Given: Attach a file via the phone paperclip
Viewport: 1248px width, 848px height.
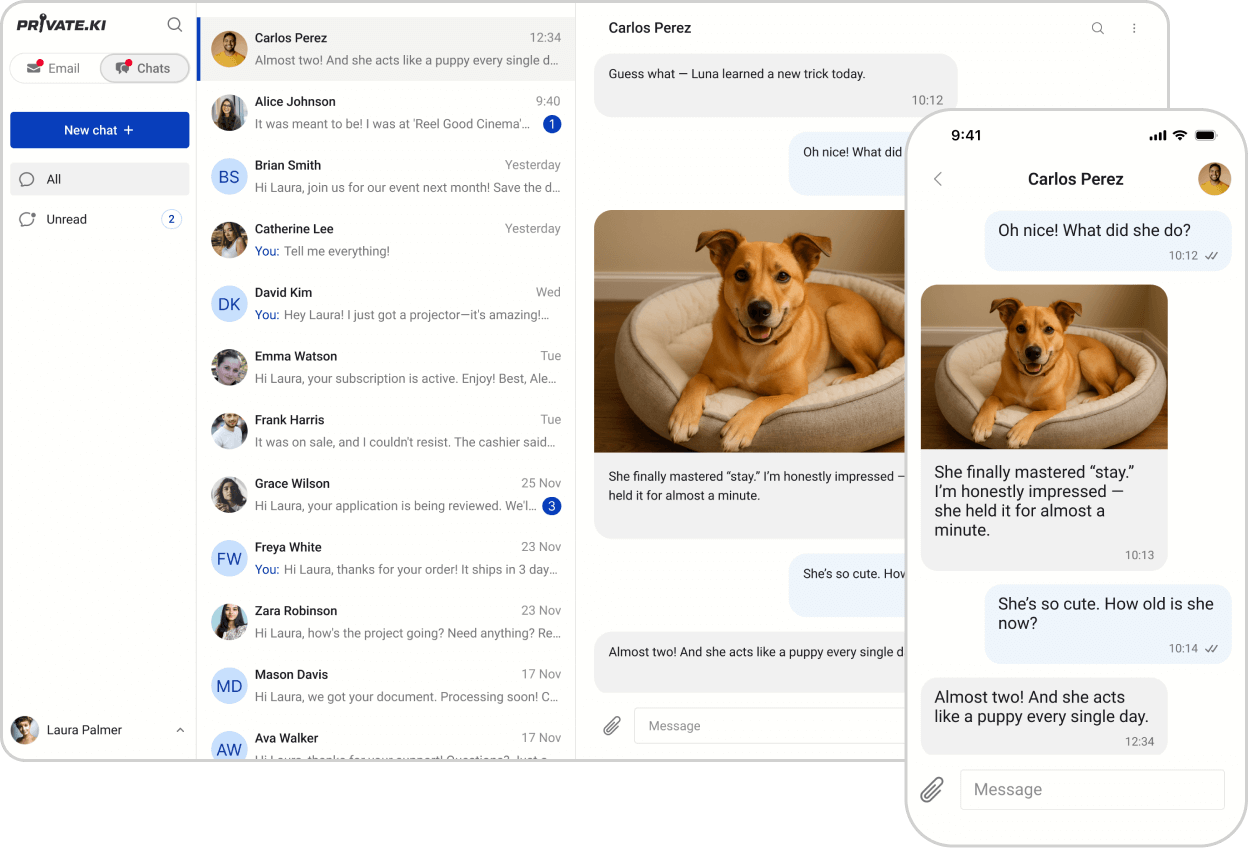Looking at the screenshot, I should [931, 789].
